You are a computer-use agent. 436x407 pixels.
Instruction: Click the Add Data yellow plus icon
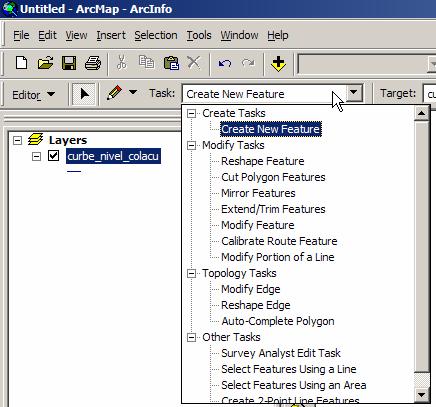(x=278, y=63)
